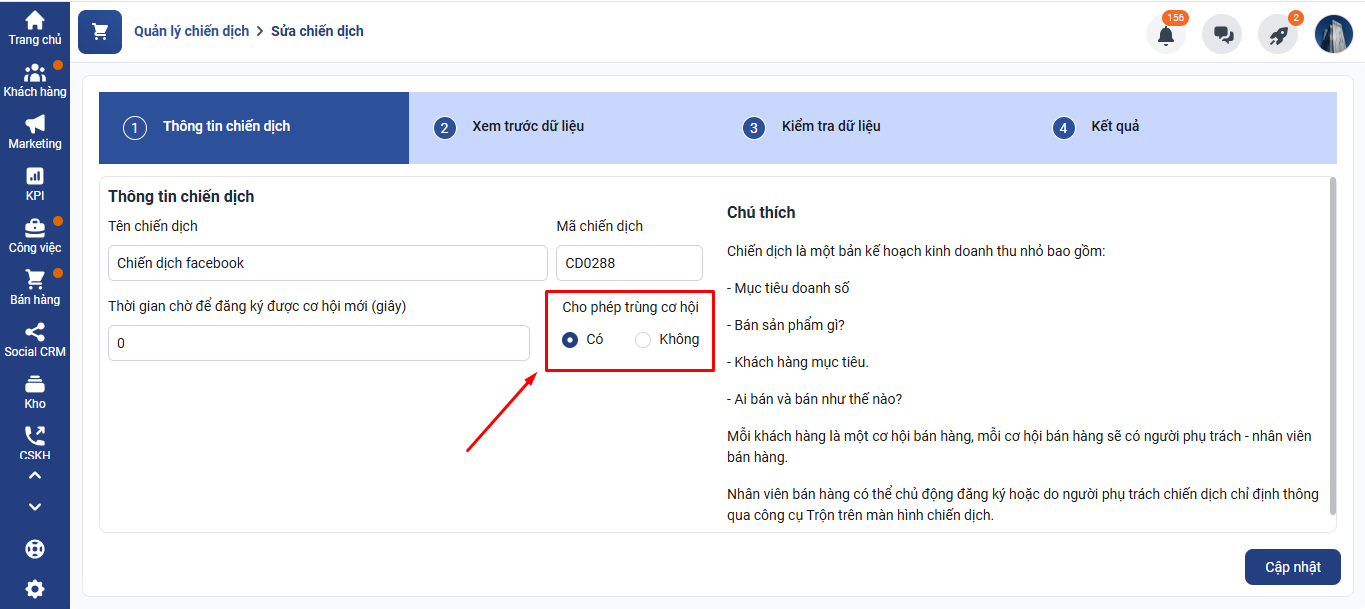Click Quản lý chiến dịch breadcrumb link
1365x609 pixels.
pyautogui.click(x=191, y=31)
